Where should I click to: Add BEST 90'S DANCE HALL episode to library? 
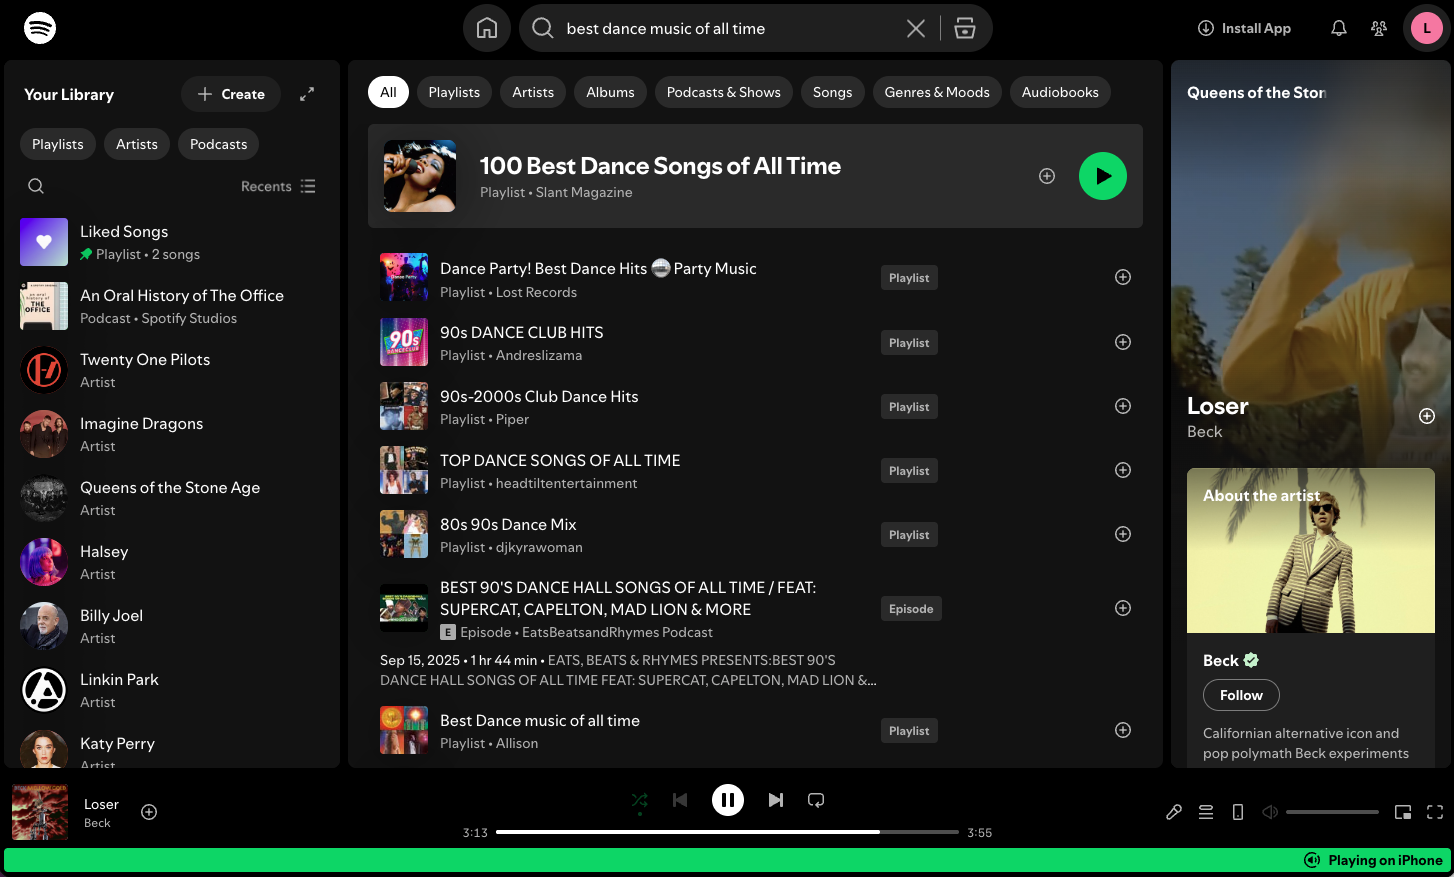coord(1123,608)
